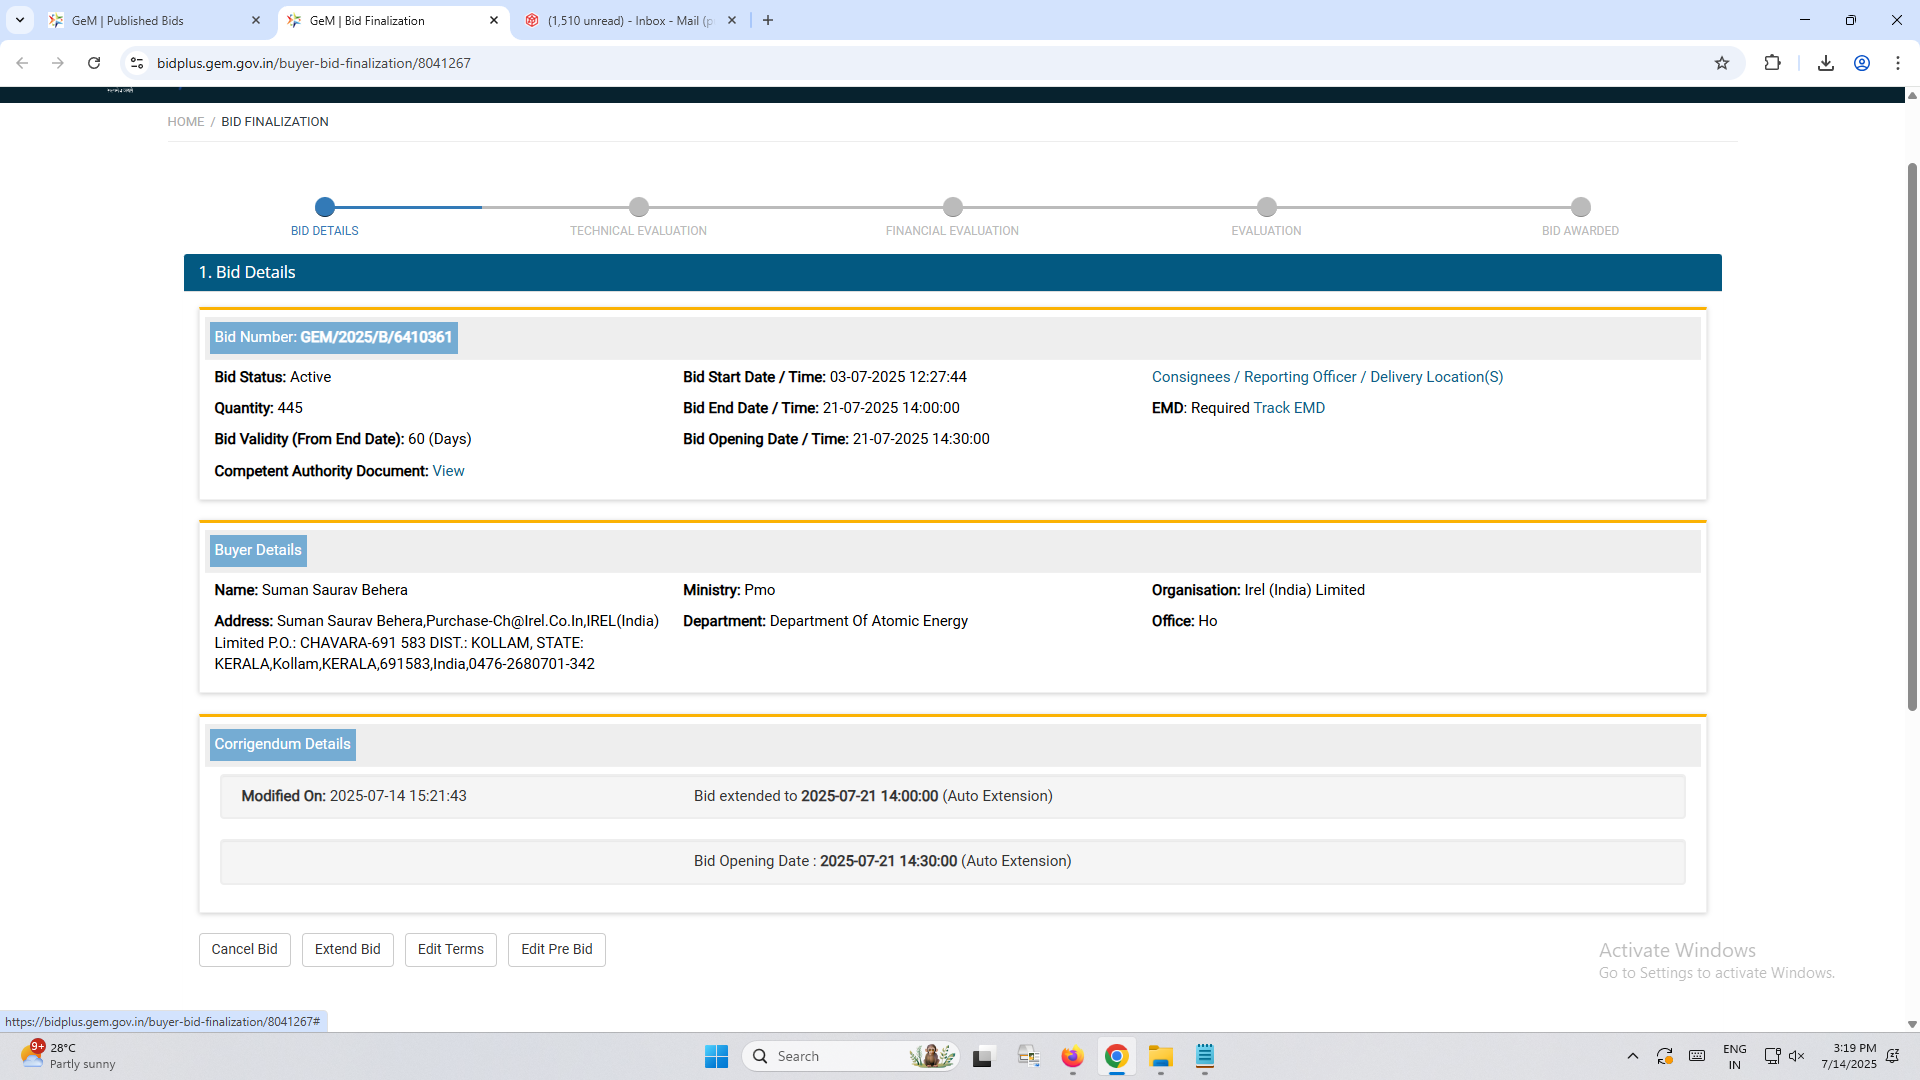Close the GeM Published Bids tab

256,20
